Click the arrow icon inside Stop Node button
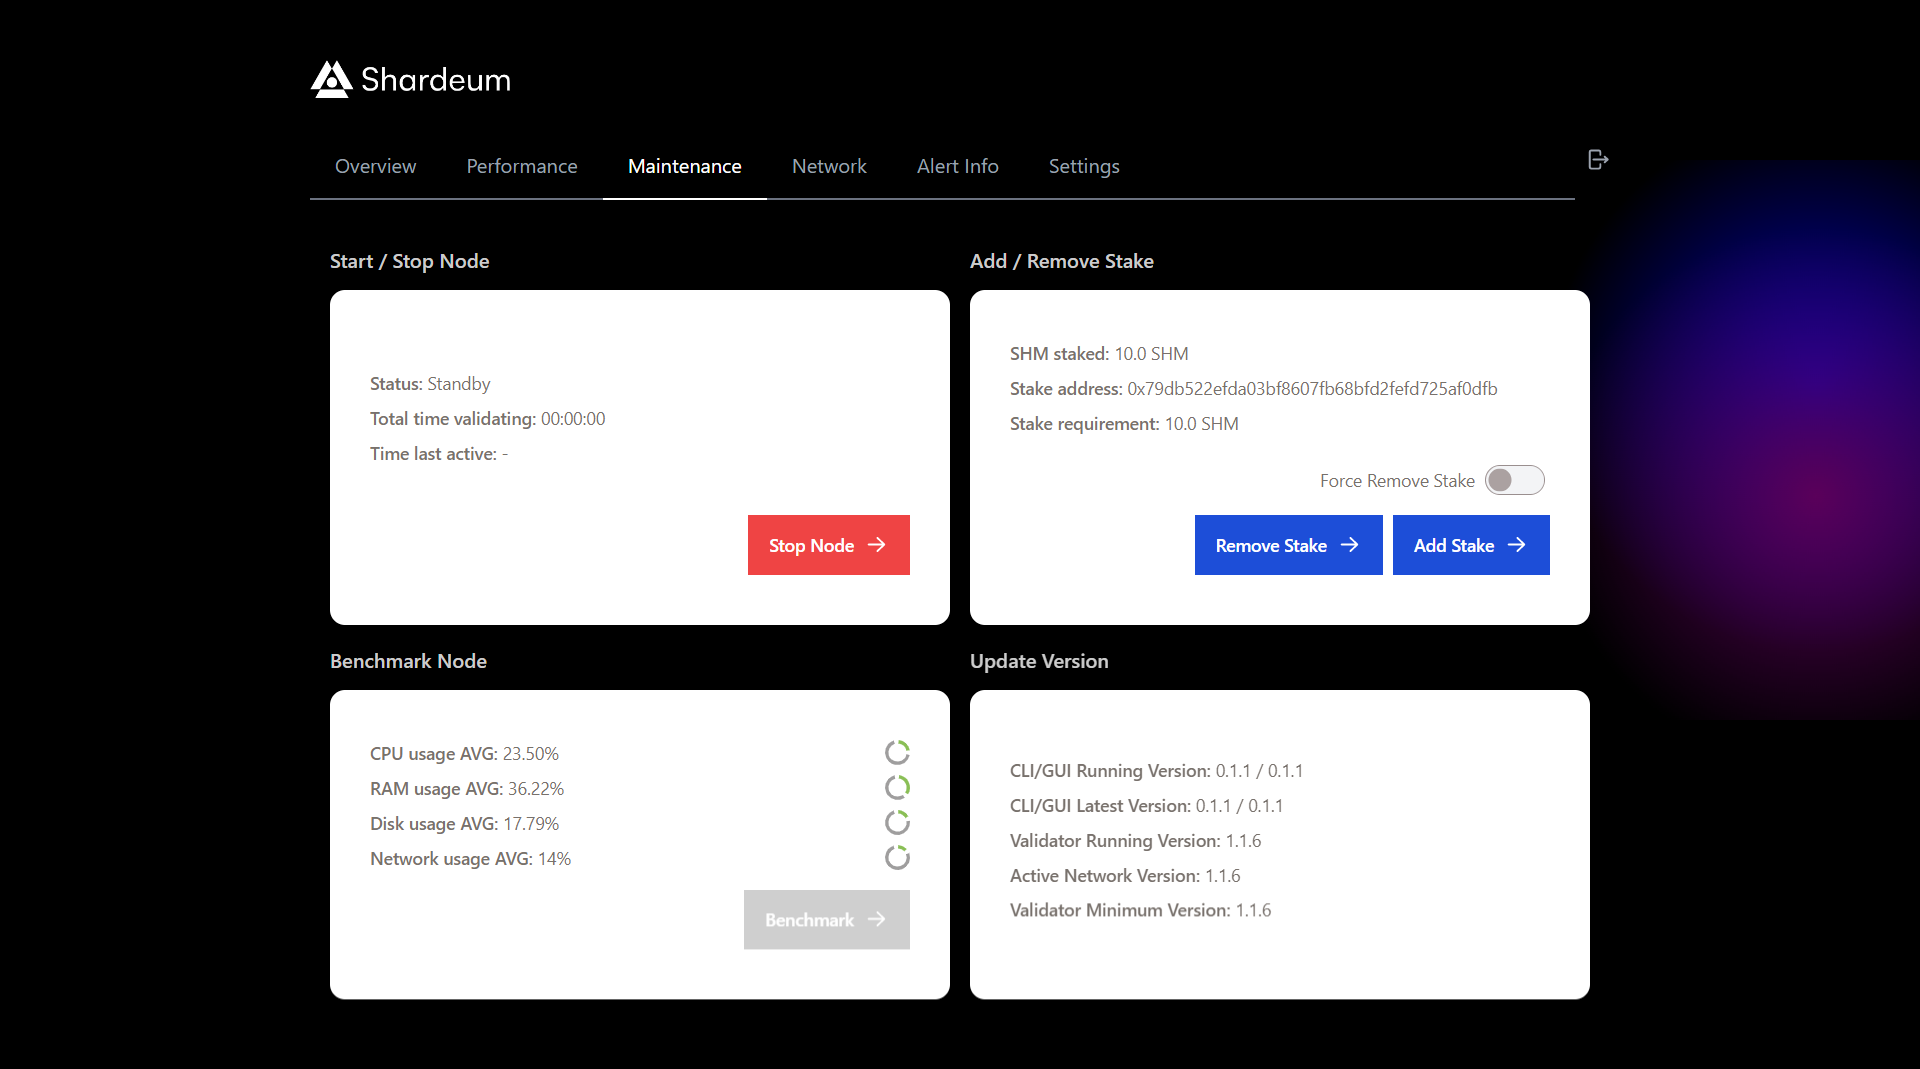 (878, 545)
